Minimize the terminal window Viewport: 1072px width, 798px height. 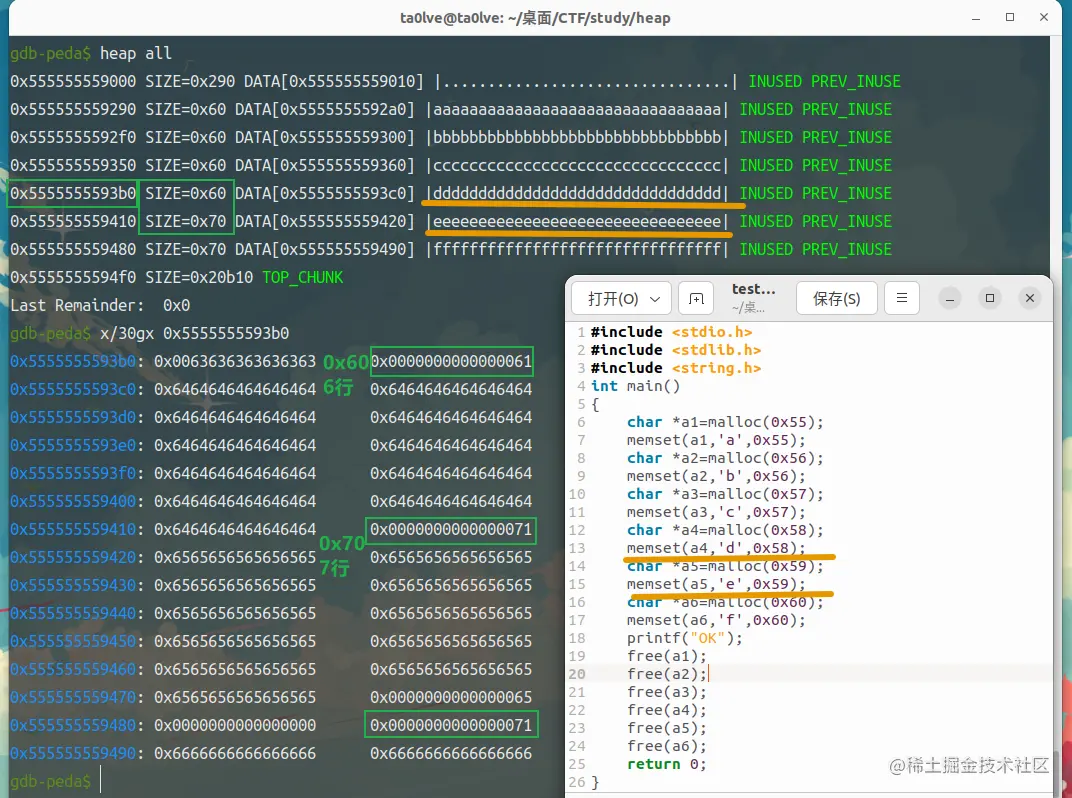(976, 18)
